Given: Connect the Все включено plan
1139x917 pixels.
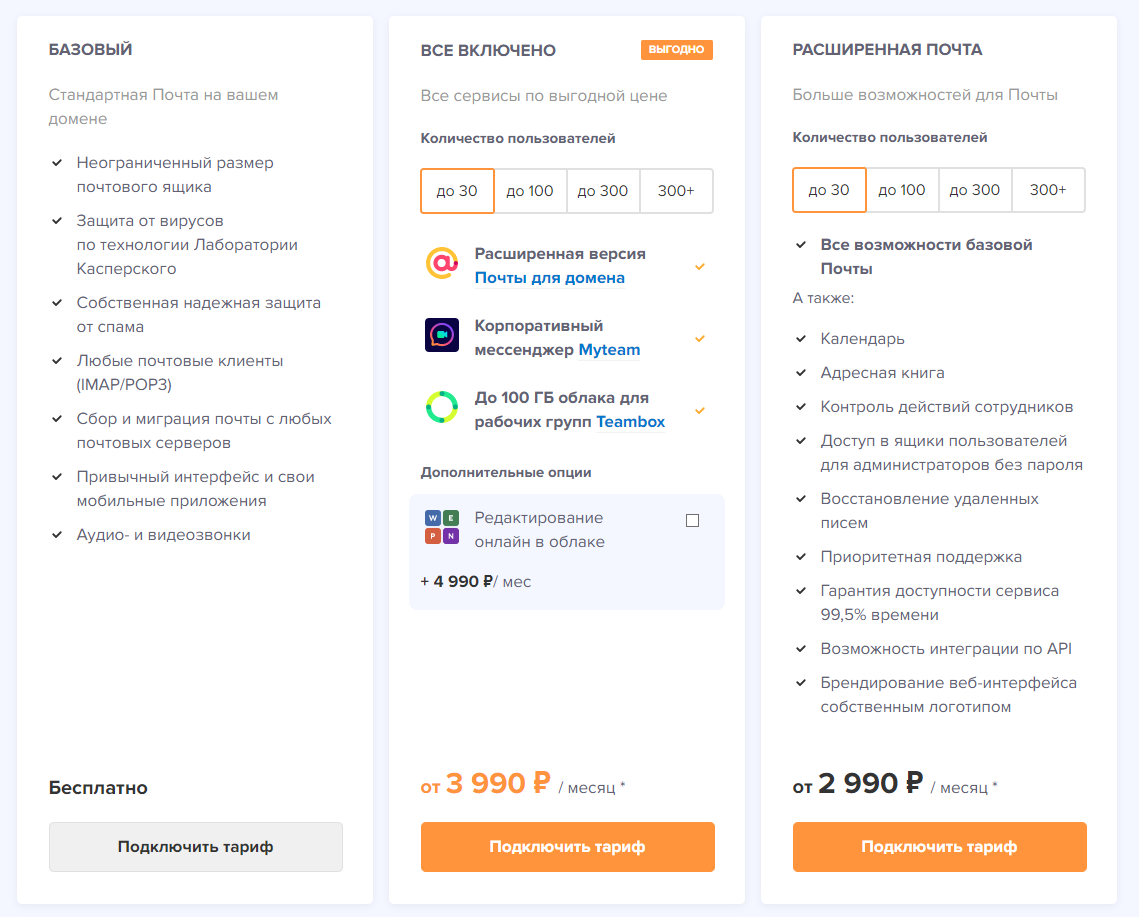Looking at the screenshot, I should (x=568, y=847).
